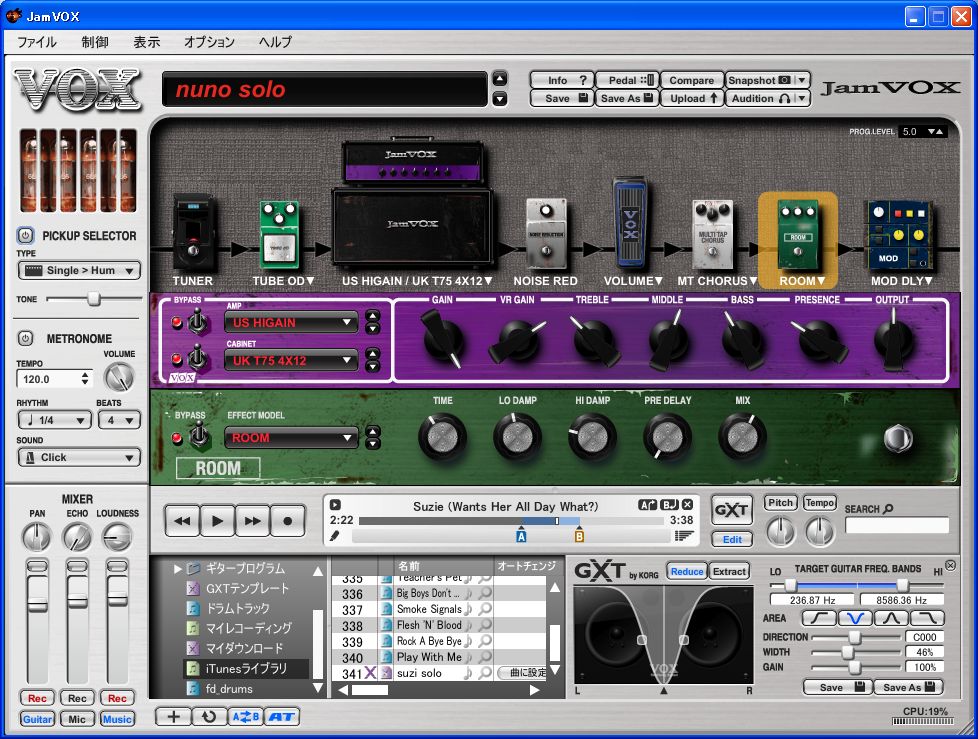Open the オプション menu
The image size is (978, 739).
pos(209,42)
